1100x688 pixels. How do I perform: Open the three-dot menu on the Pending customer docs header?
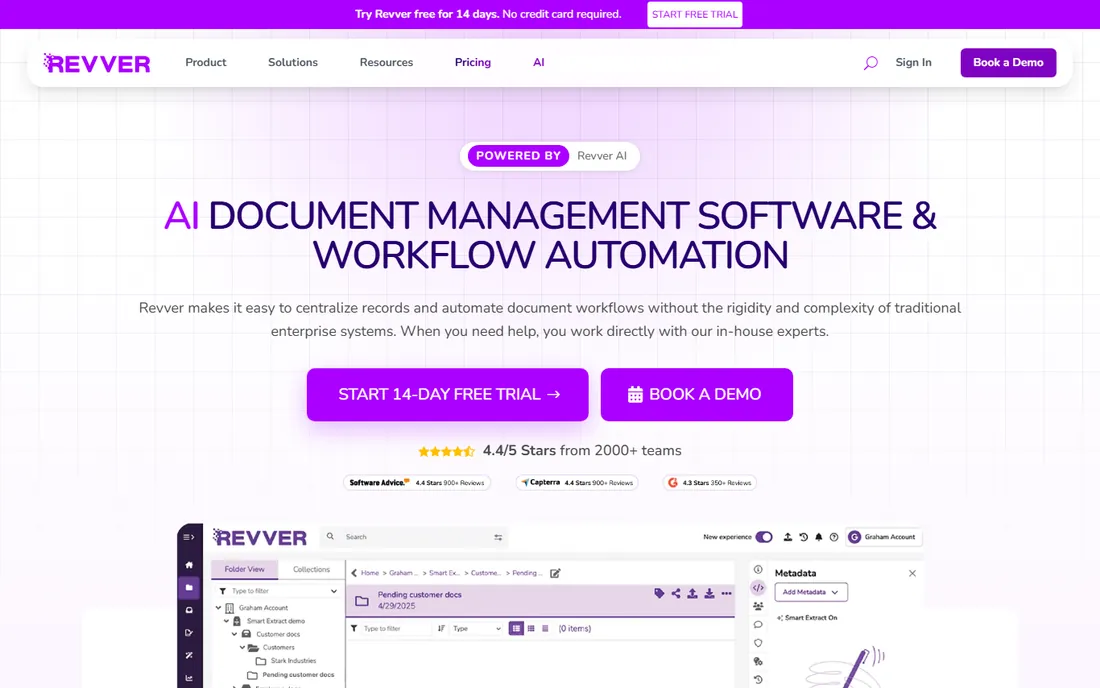point(726,593)
